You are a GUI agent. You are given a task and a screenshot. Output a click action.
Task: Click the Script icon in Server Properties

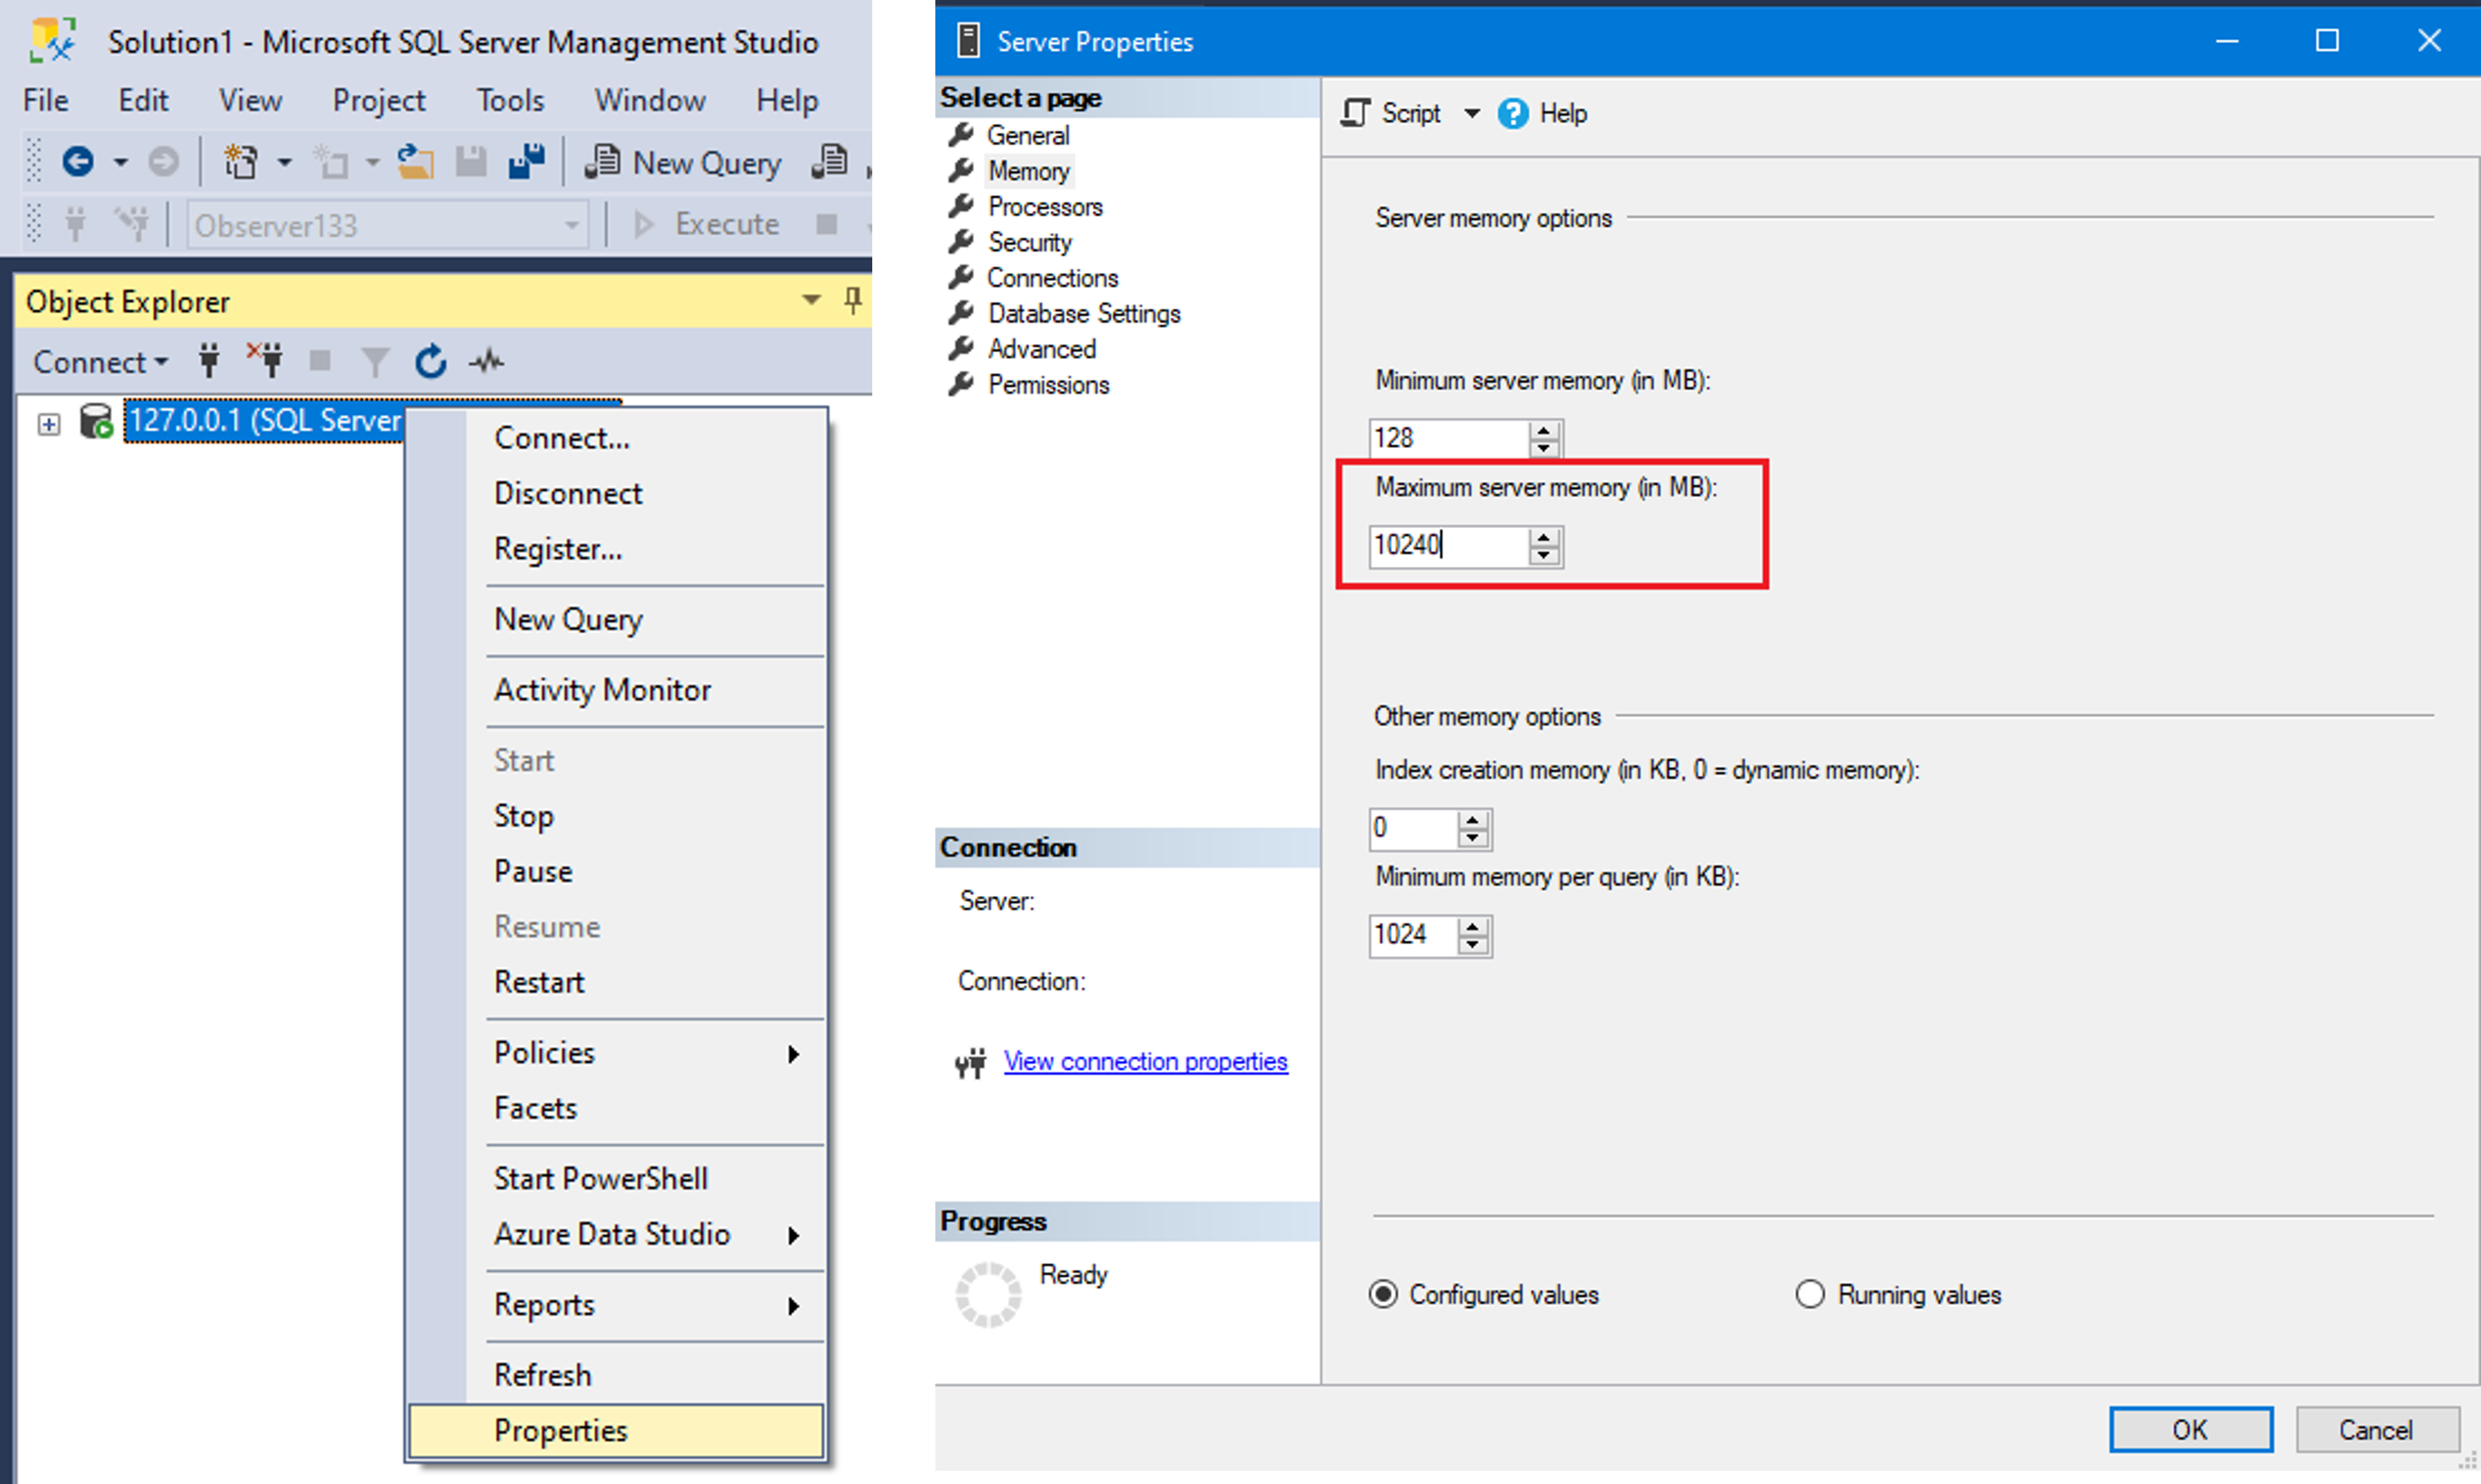pos(1355,112)
